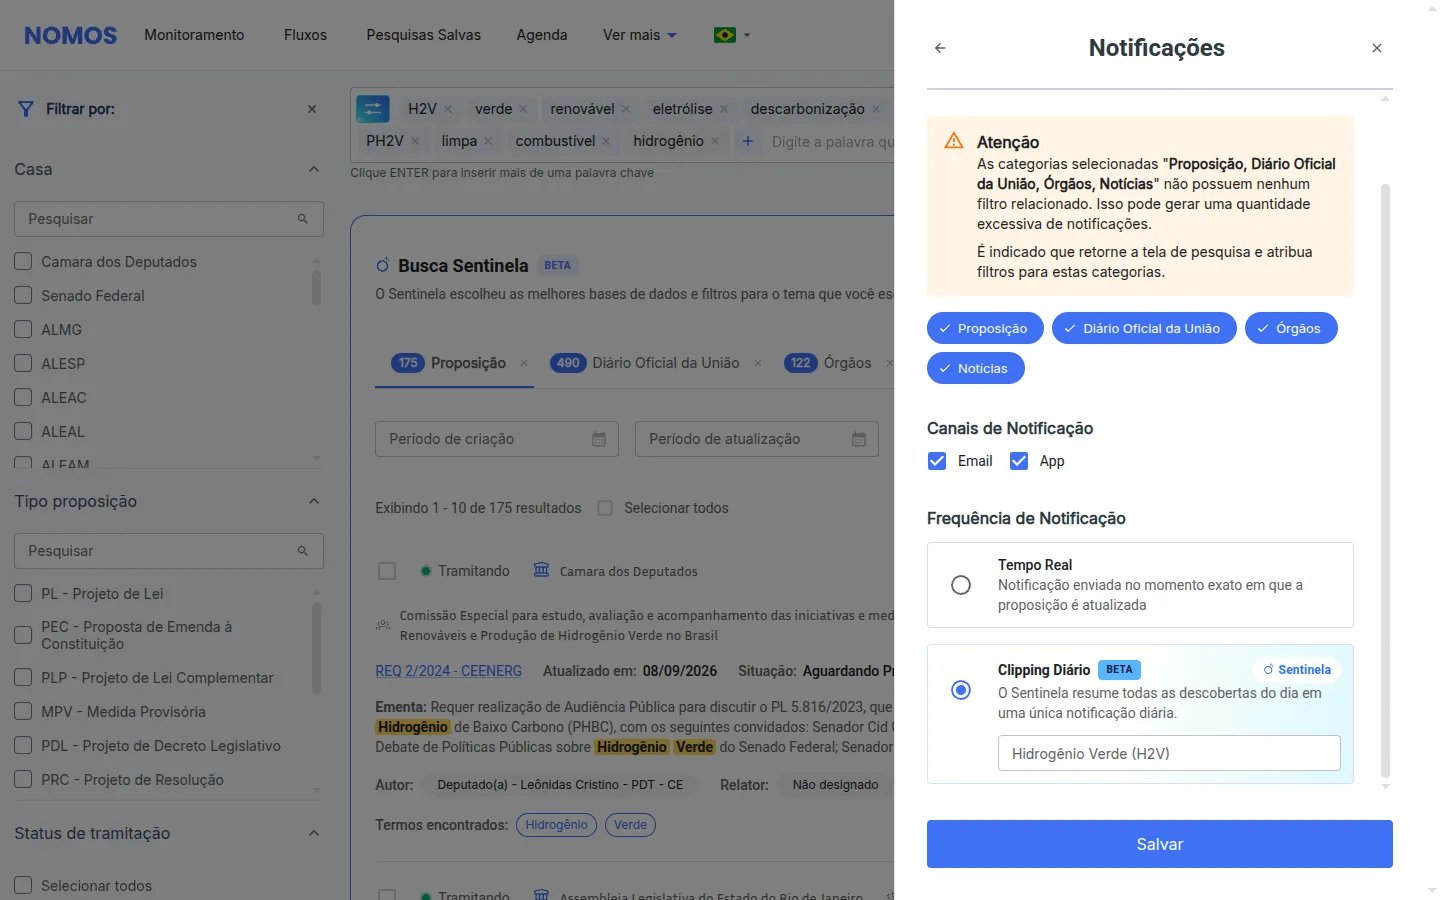Click the plus icon to add keyword
Viewport: 1440px width, 900px height.
747,141
